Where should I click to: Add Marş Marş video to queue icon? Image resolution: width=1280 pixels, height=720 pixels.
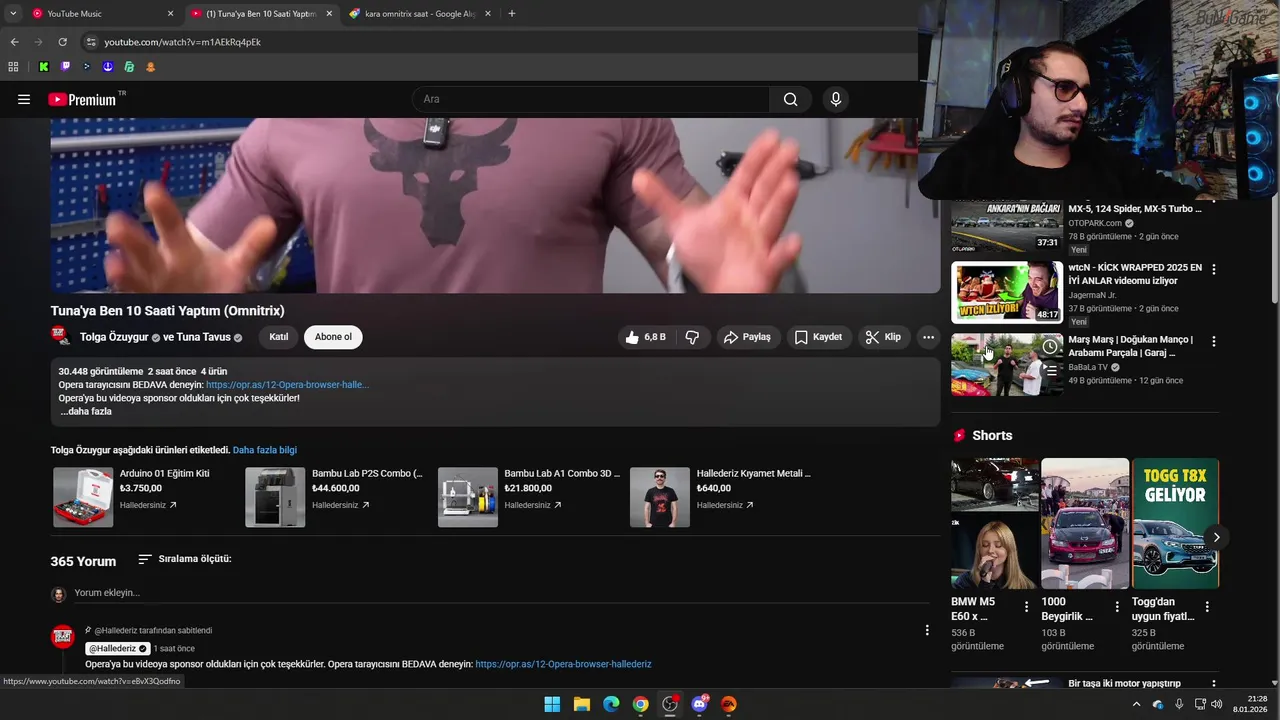(1050, 369)
